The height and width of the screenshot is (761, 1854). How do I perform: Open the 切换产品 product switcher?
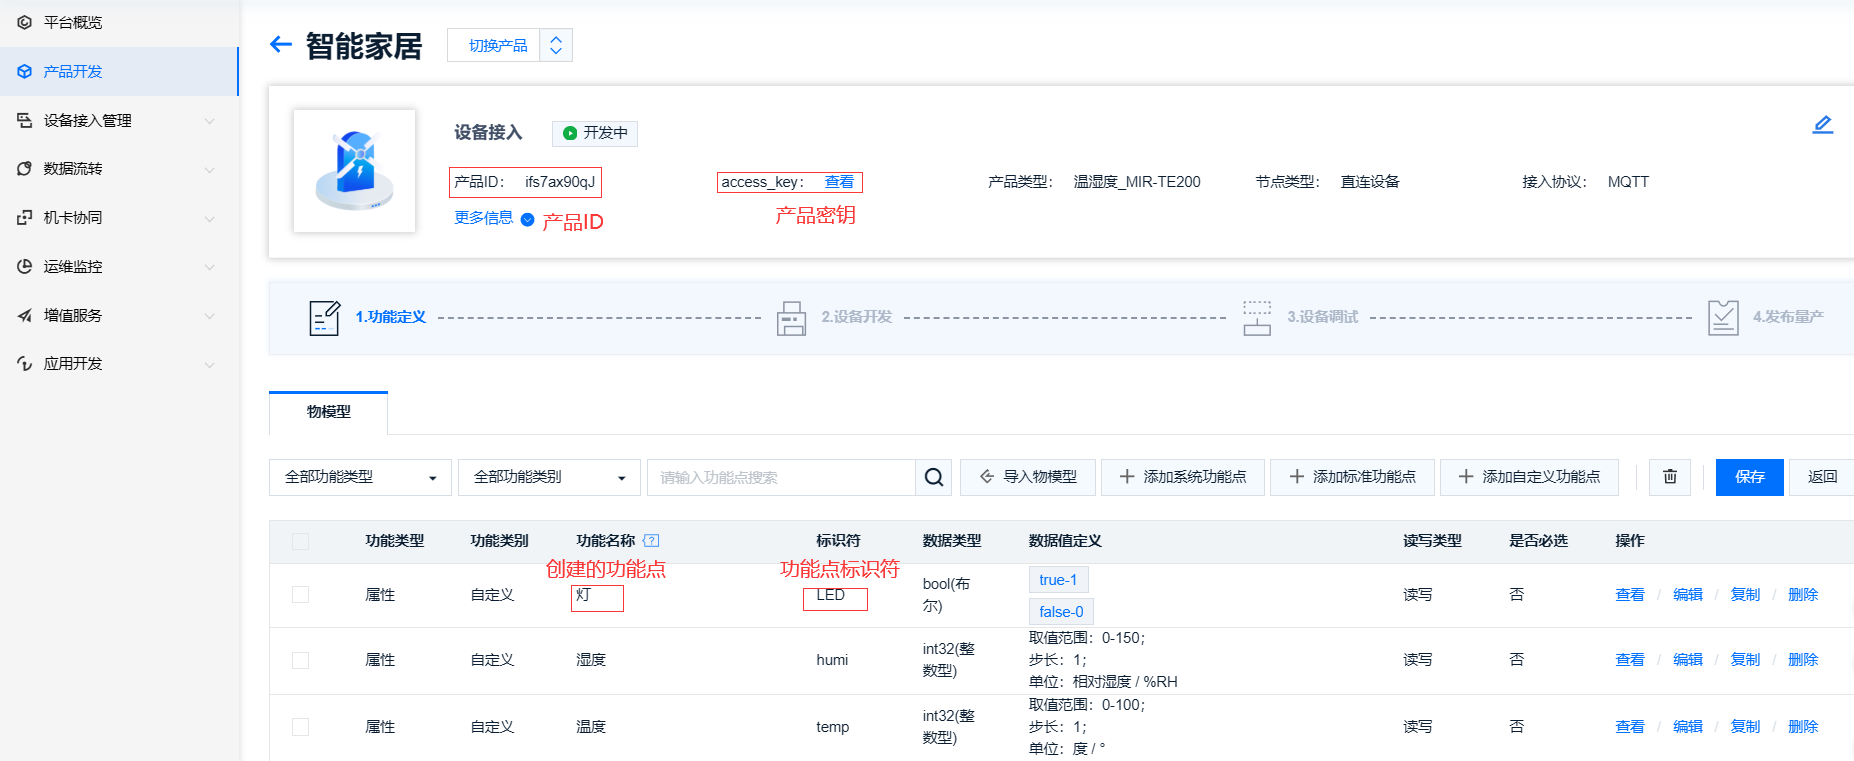(510, 45)
